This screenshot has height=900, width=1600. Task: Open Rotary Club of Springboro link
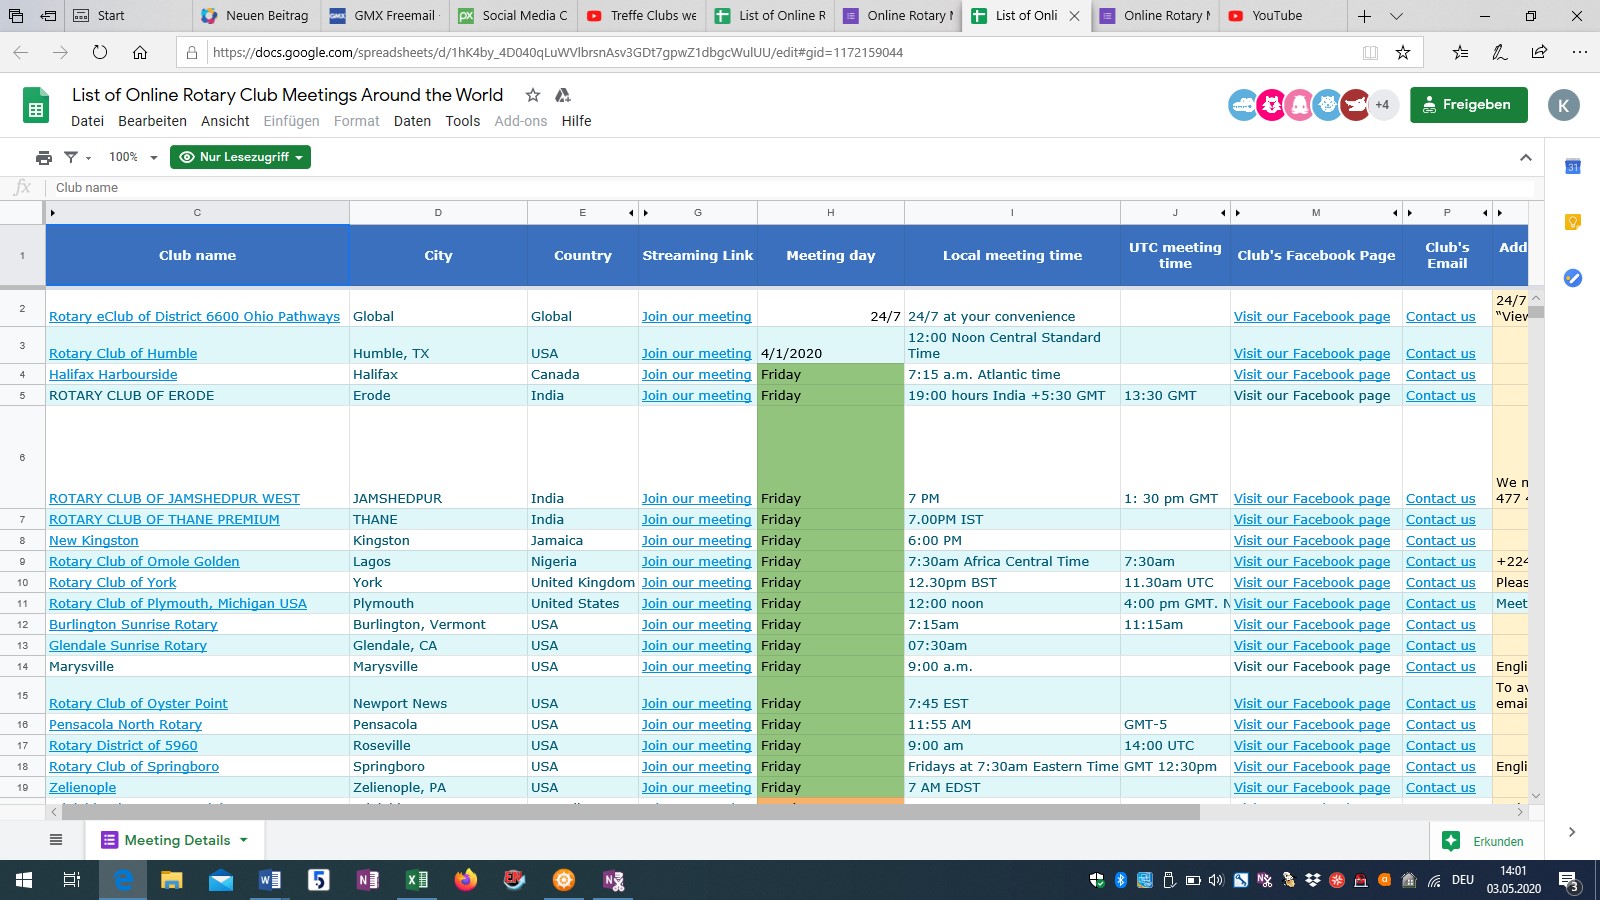[134, 766]
